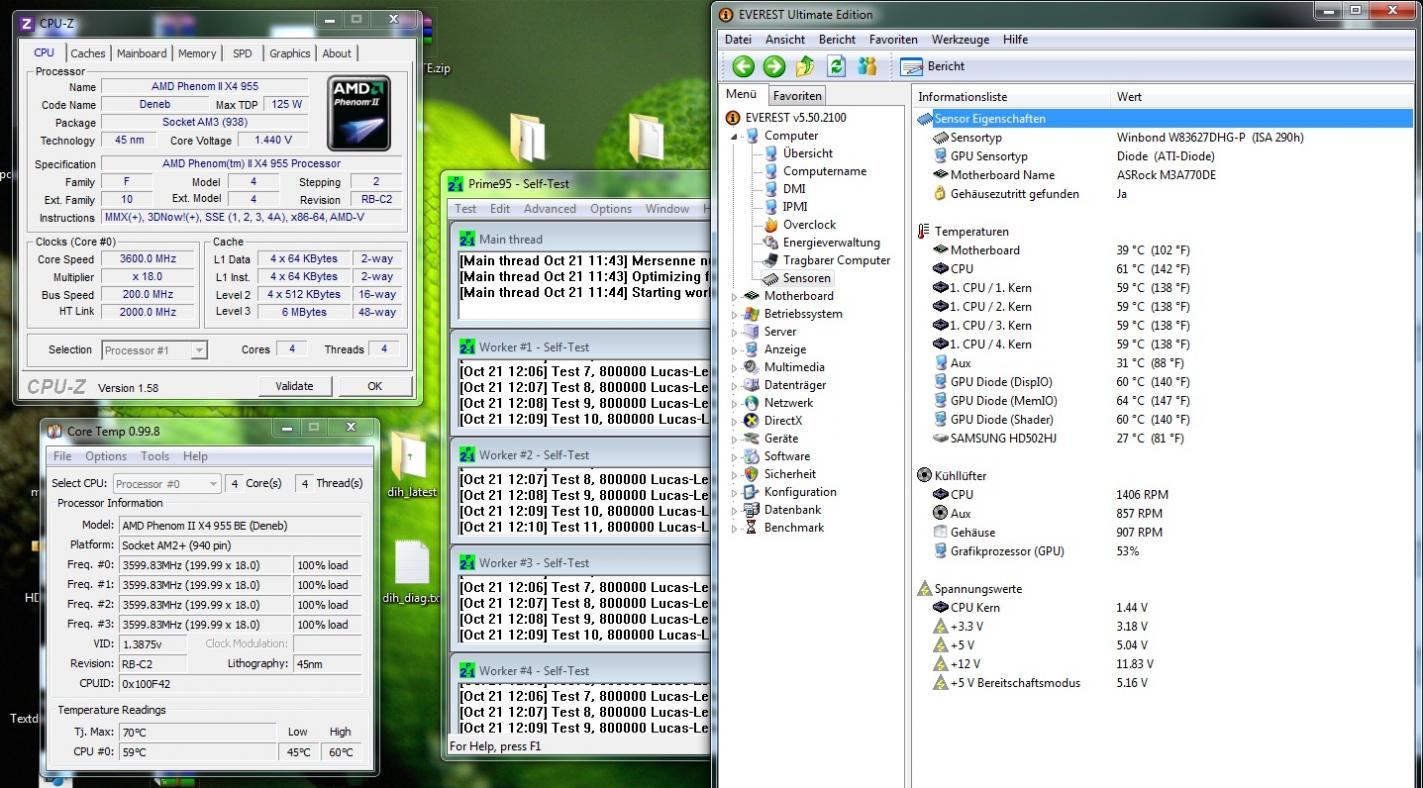This screenshot has width=1423, height=788.
Task: Open the Werkzeuge menu in EVEREST
Action: click(x=960, y=40)
